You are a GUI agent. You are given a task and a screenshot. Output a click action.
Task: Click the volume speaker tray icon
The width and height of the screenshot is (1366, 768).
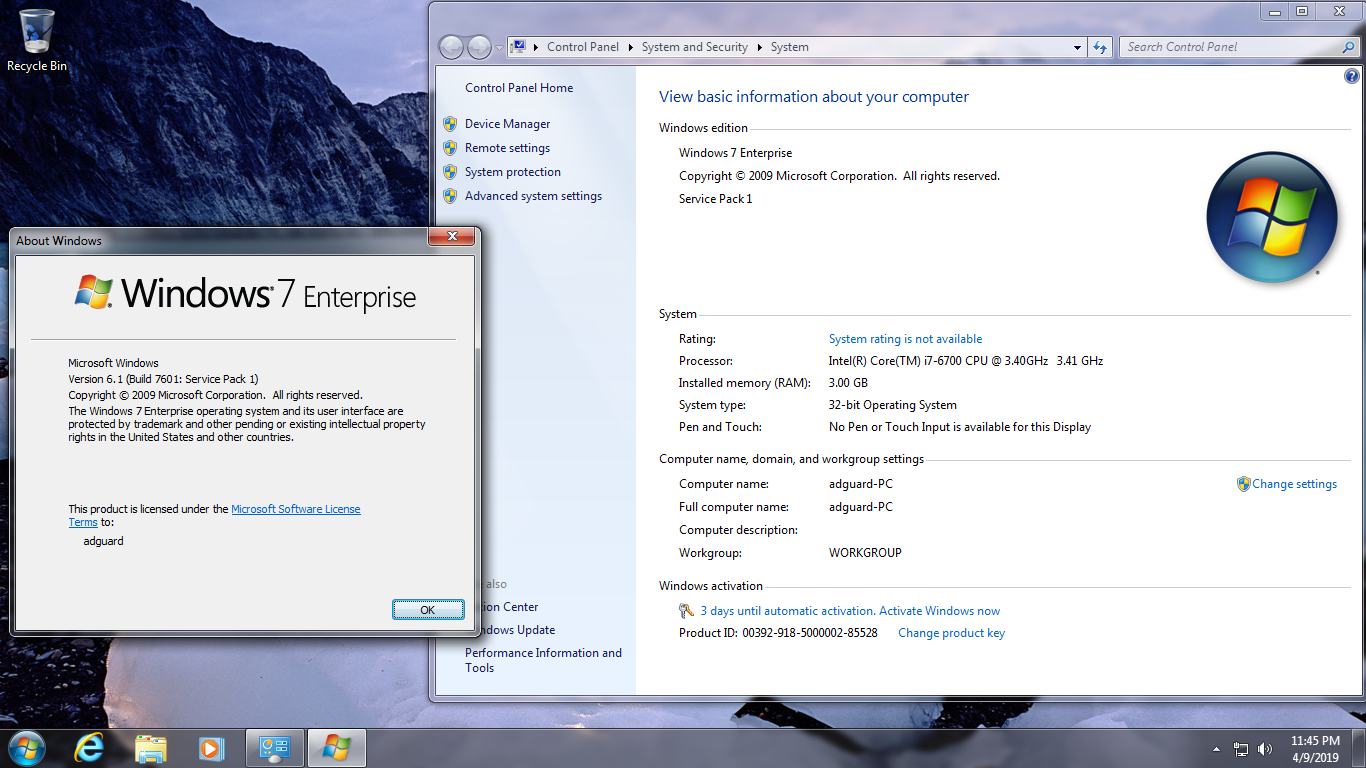[x=1265, y=749]
